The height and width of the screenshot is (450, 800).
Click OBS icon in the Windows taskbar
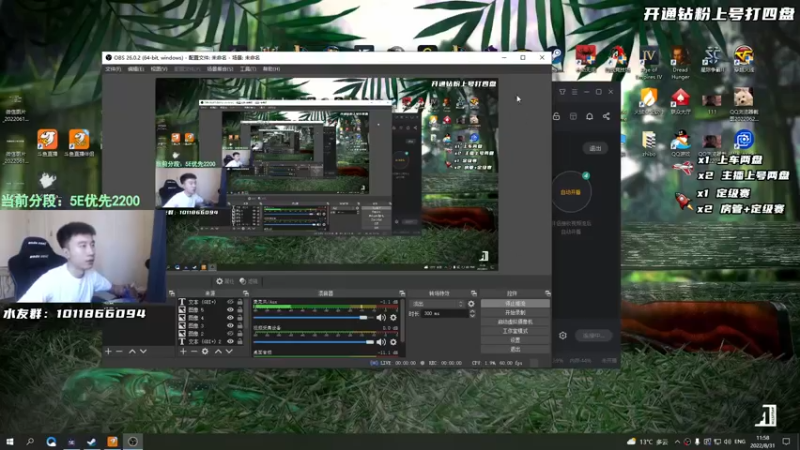[133, 441]
